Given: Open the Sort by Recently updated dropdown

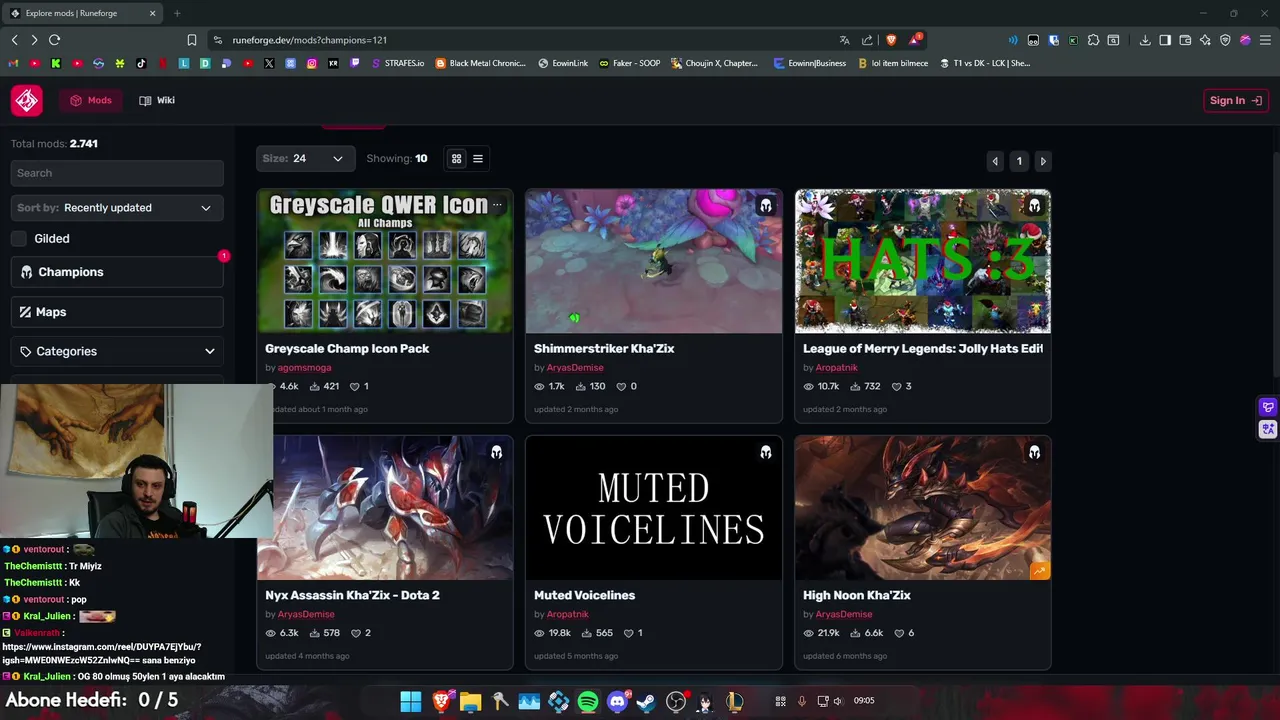Looking at the screenshot, I should tap(117, 208).
